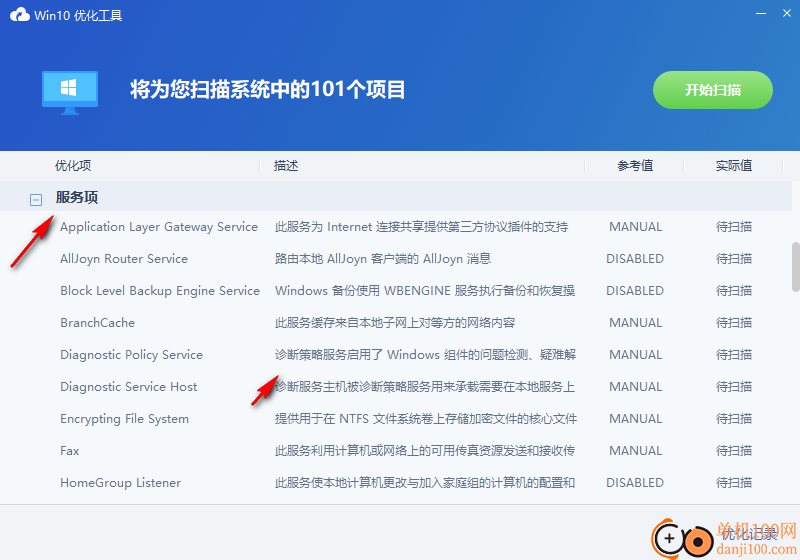Select Encrypting File System item
This screenshot has width=800, height=560.
(x=124, y=419)
